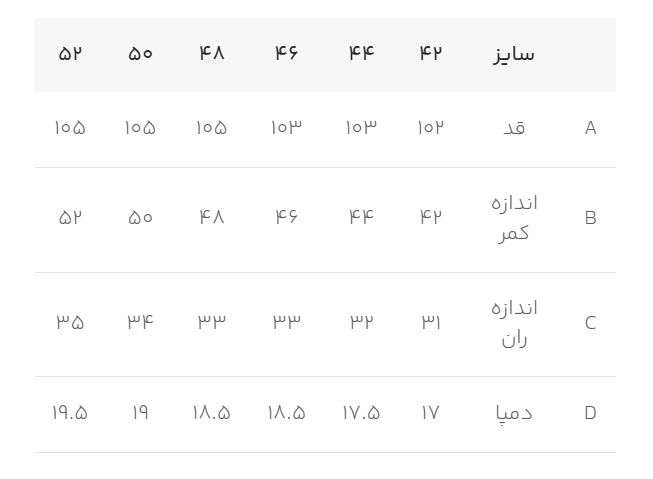Click the size ۴۸ column header
Image resolution: width=653 pixels, height=479 pixels.
click(x=211, y=54)
